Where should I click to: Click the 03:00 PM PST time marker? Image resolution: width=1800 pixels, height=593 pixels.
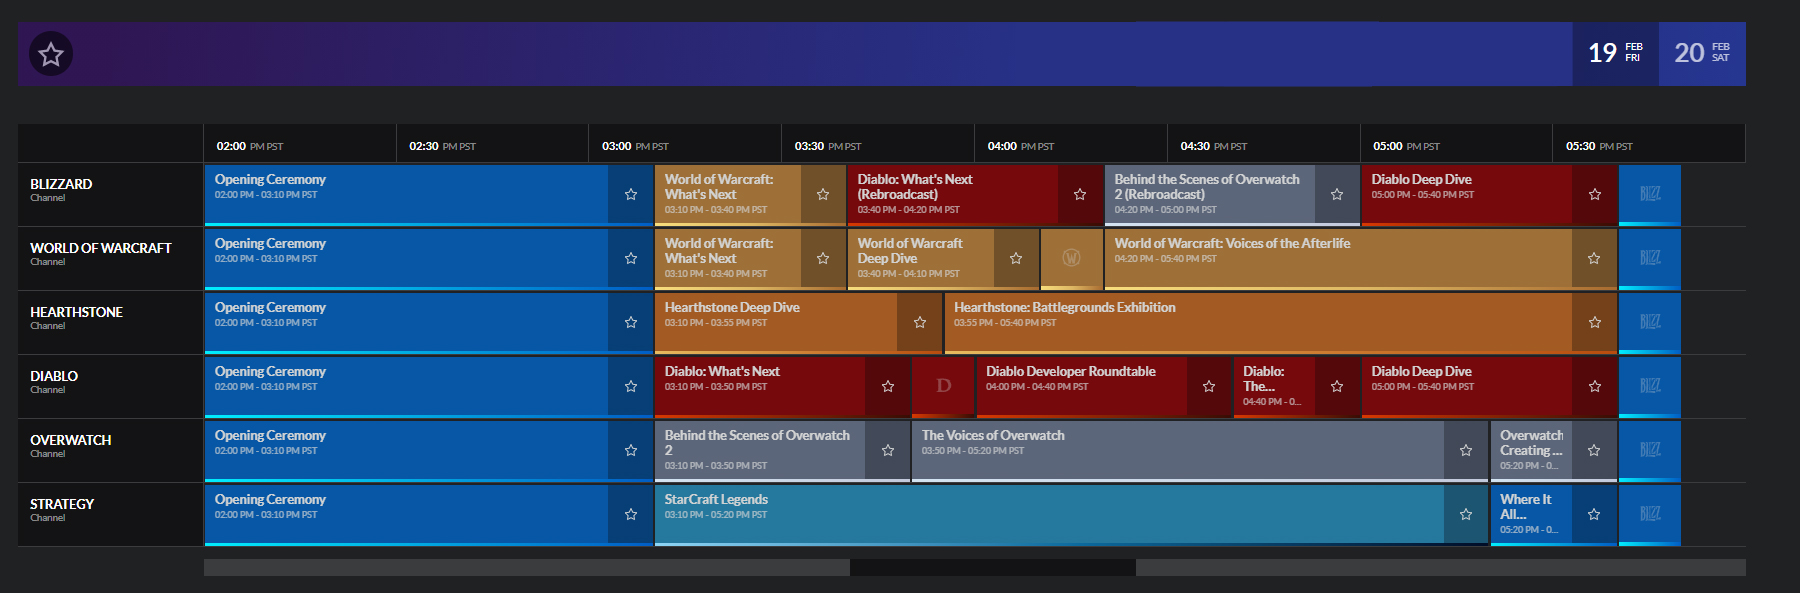(x=635, y=146)
